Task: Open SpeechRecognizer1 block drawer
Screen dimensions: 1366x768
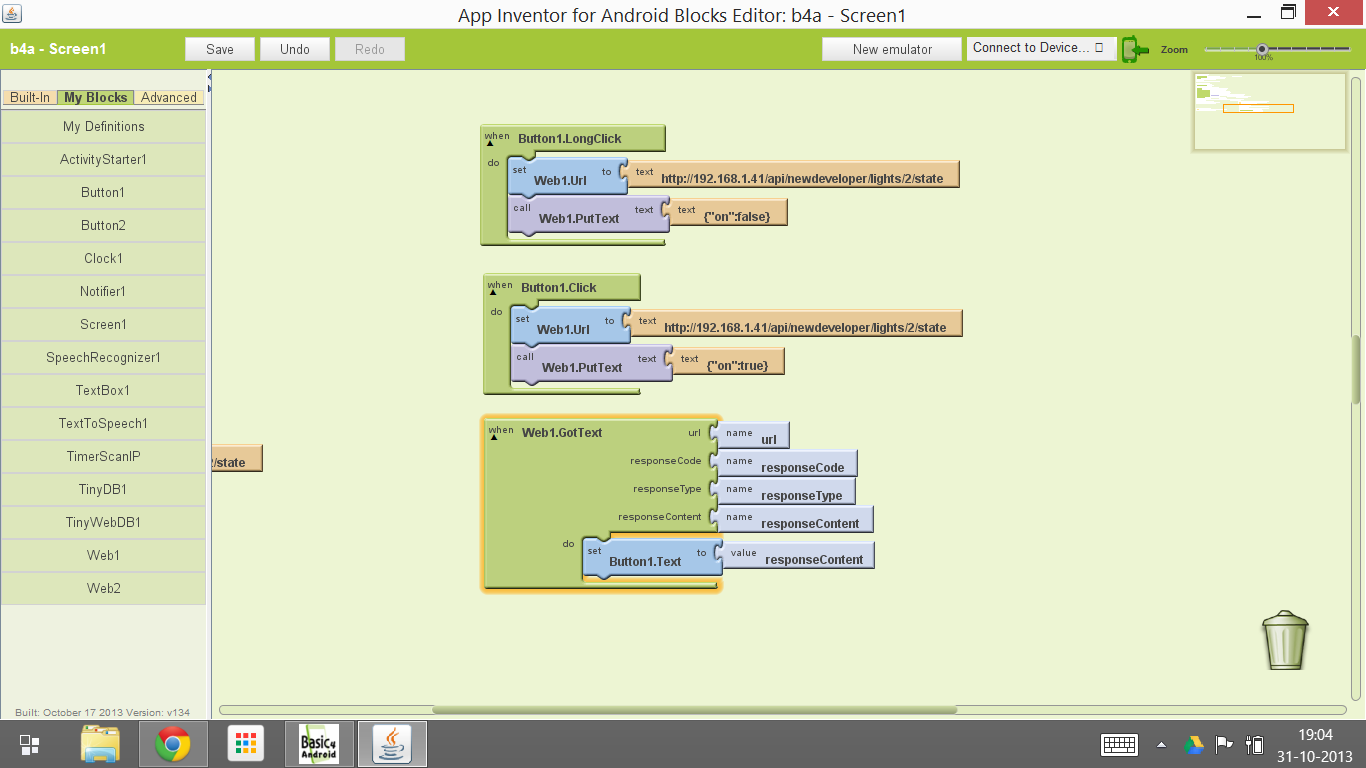Action: [x=103, y=358]
